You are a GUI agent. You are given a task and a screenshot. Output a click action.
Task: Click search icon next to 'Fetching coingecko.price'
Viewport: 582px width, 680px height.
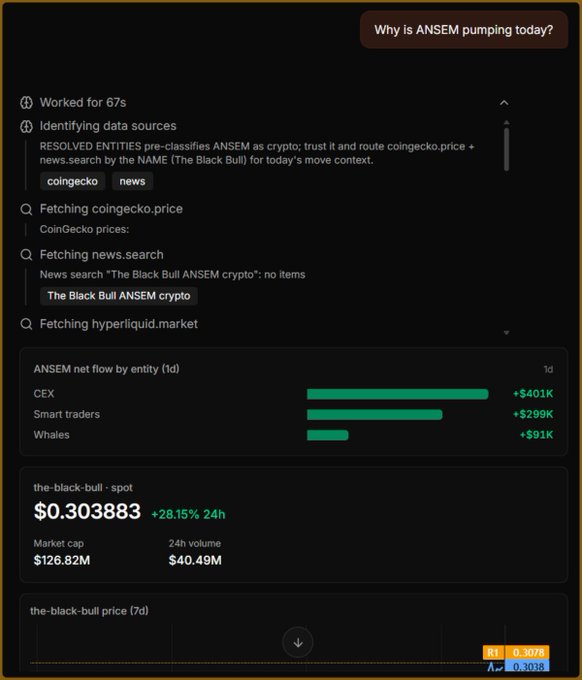(26, 209)
